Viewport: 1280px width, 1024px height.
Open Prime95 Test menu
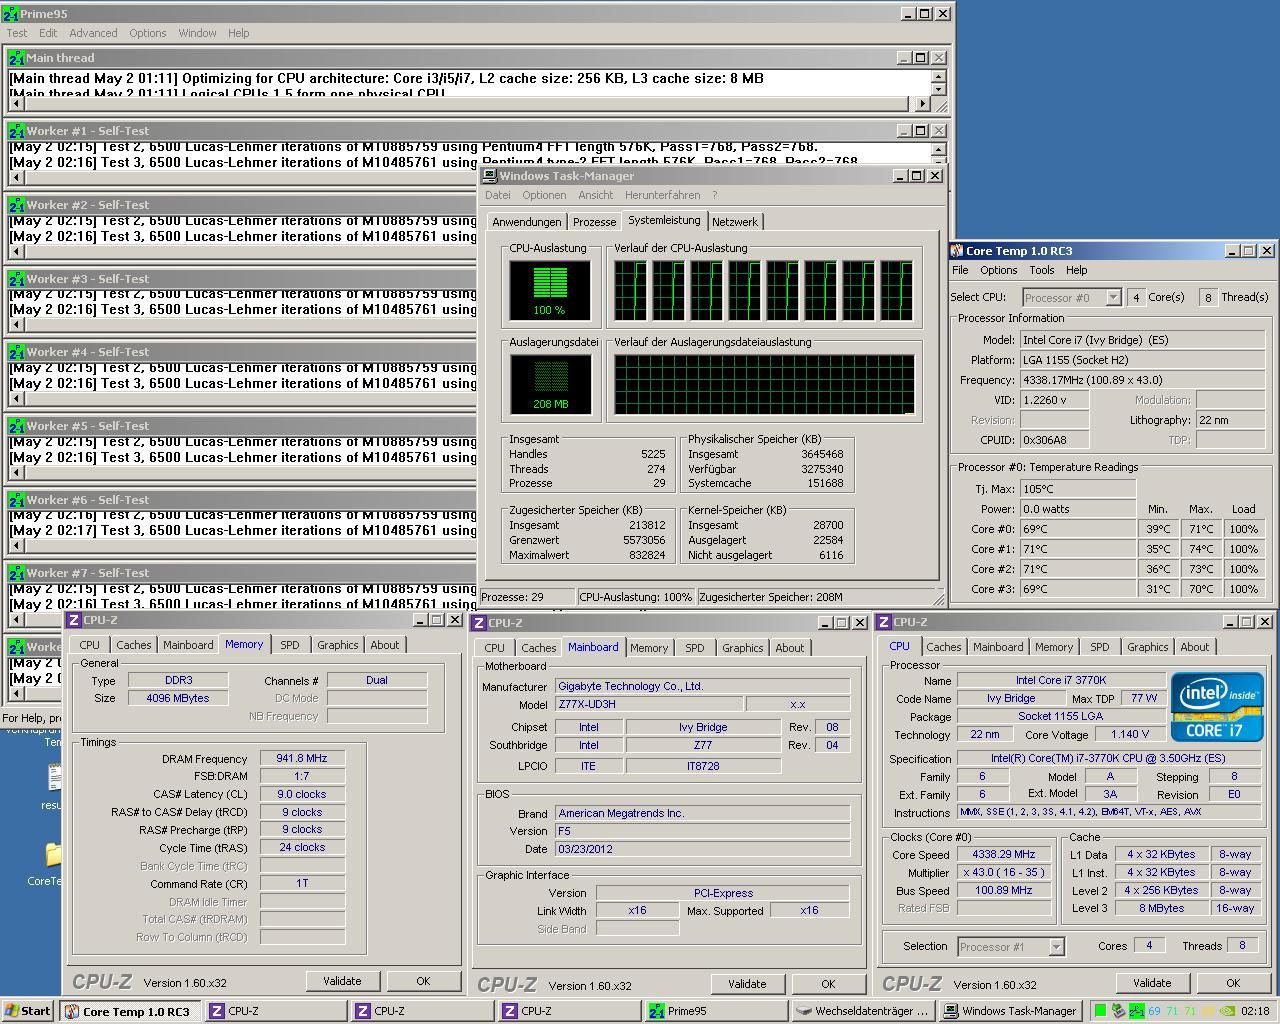coord(17,33)
